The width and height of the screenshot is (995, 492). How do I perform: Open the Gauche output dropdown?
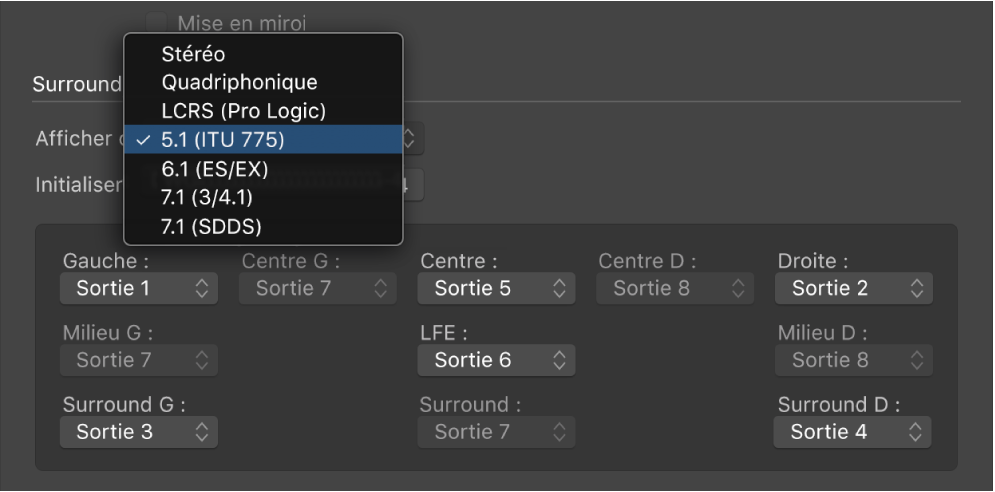point(139,289)
